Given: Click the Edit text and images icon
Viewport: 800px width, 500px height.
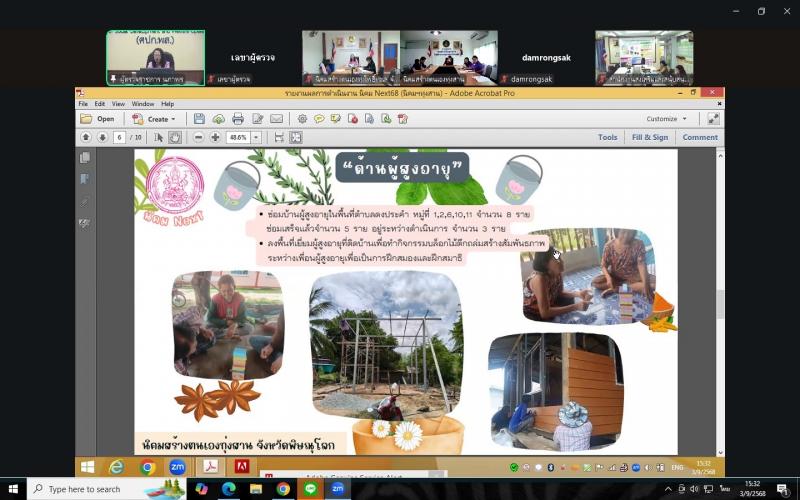Looking at the screenshot, I should tap(258, 119).
